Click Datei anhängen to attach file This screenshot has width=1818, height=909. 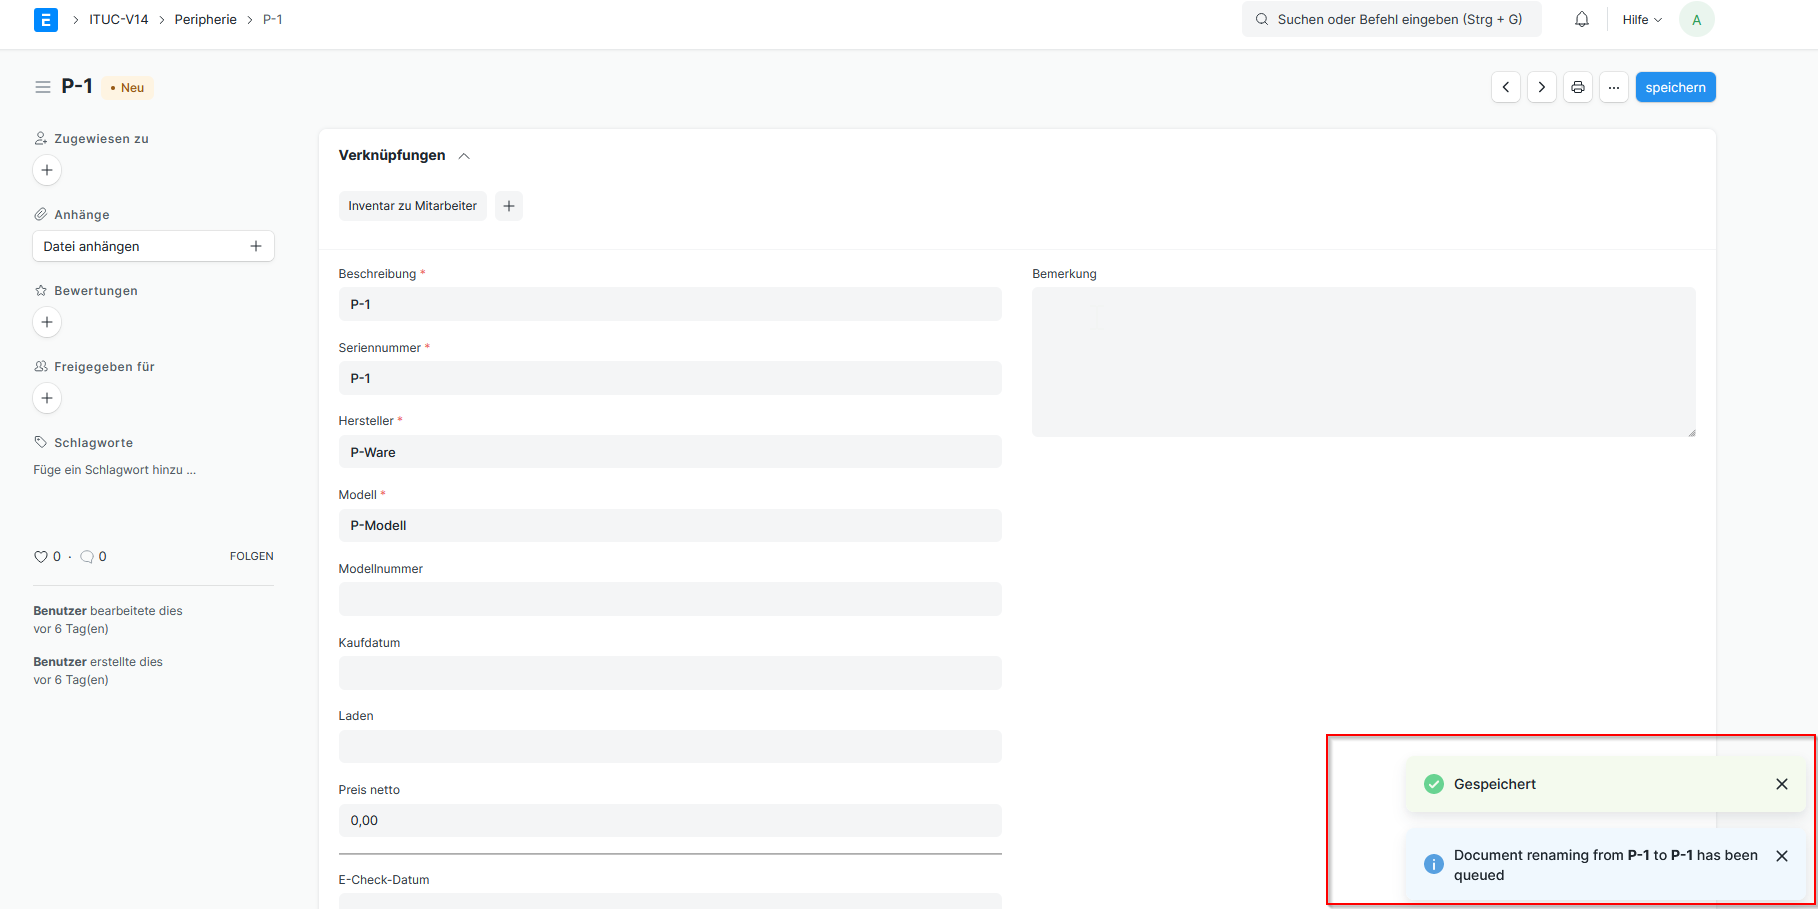coord(154,246)
